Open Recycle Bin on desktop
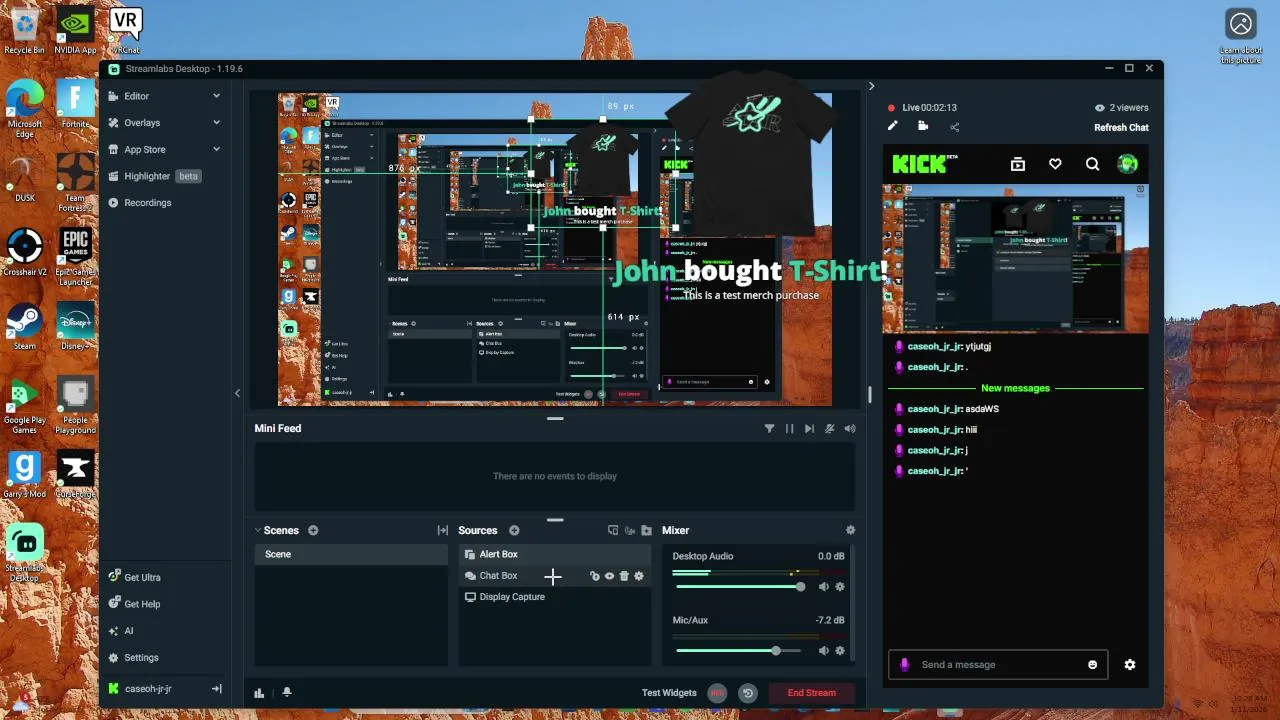The image size is (1280, 720). click(24, 30)
